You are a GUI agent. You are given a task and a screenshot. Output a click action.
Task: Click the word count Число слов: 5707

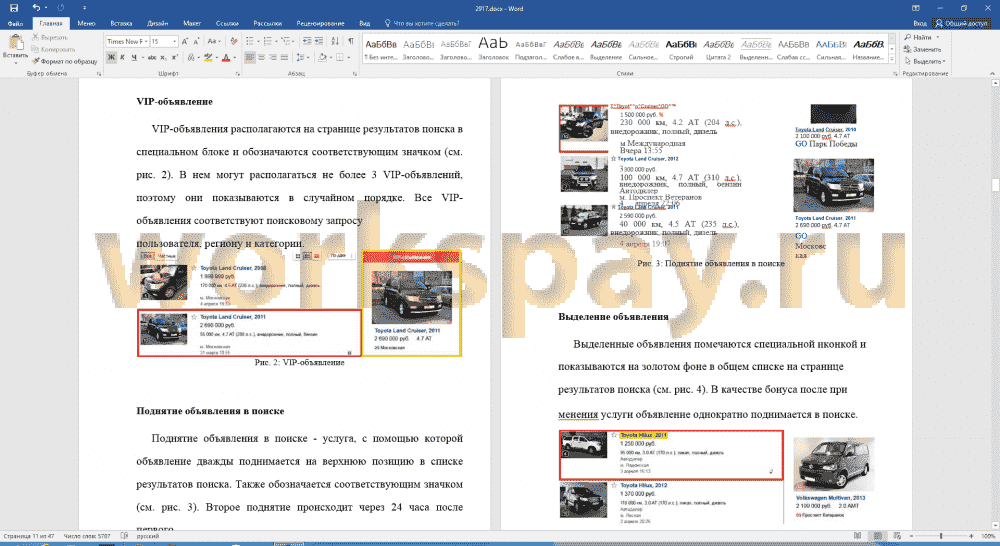tap(87, 536)
